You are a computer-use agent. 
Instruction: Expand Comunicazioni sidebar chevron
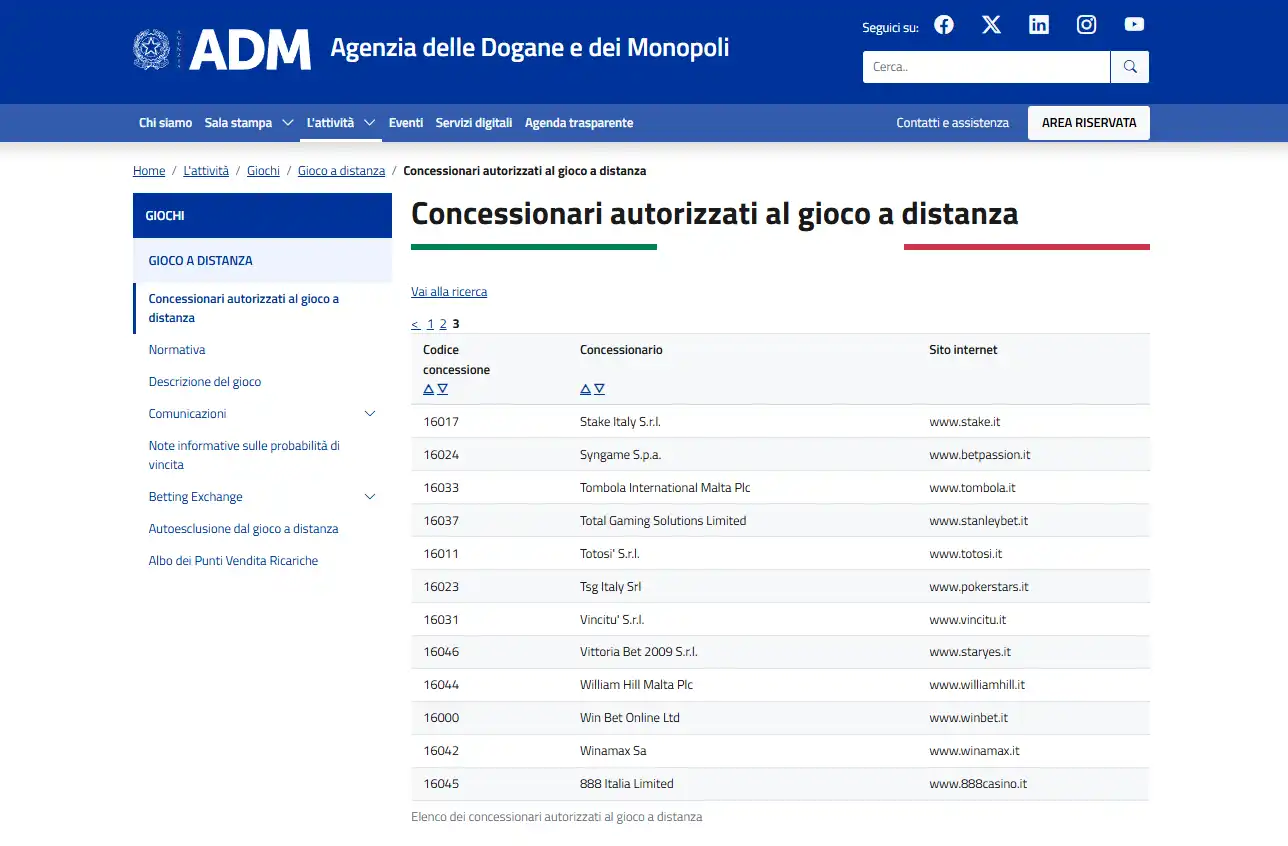370,414
